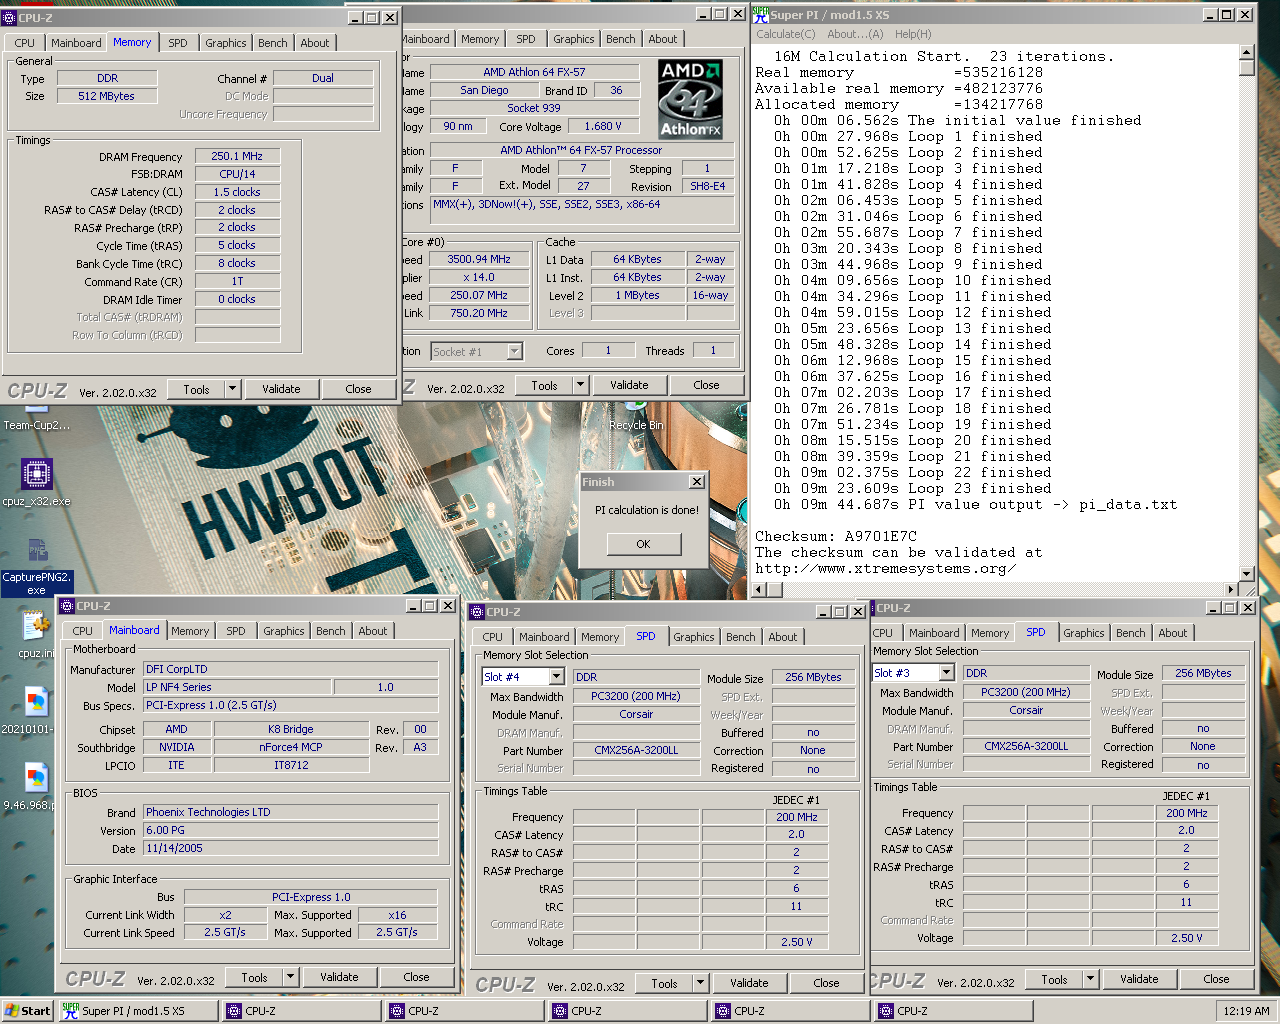Click Validate in Slot #4 SPD window

(749, 983)
